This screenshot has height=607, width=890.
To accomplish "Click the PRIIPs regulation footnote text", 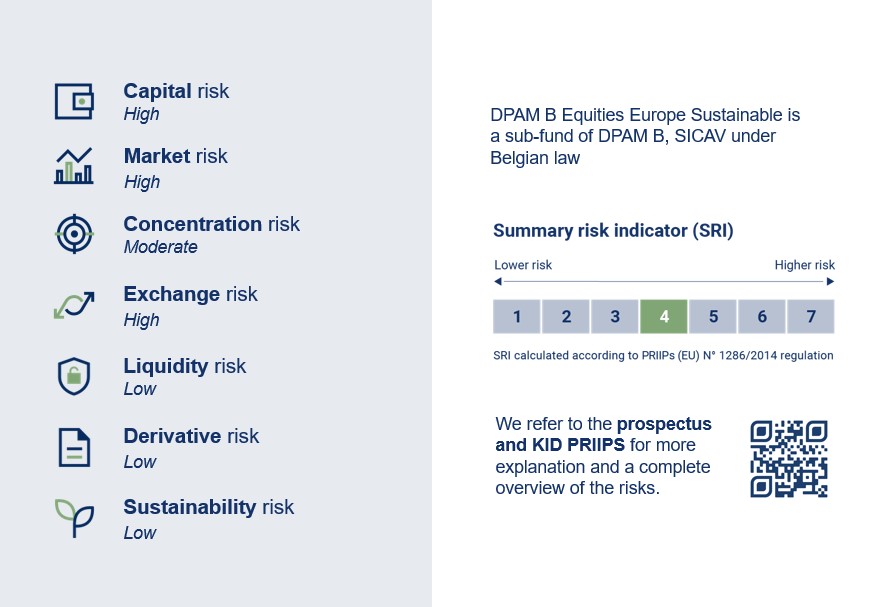I will tap(663, 355).
